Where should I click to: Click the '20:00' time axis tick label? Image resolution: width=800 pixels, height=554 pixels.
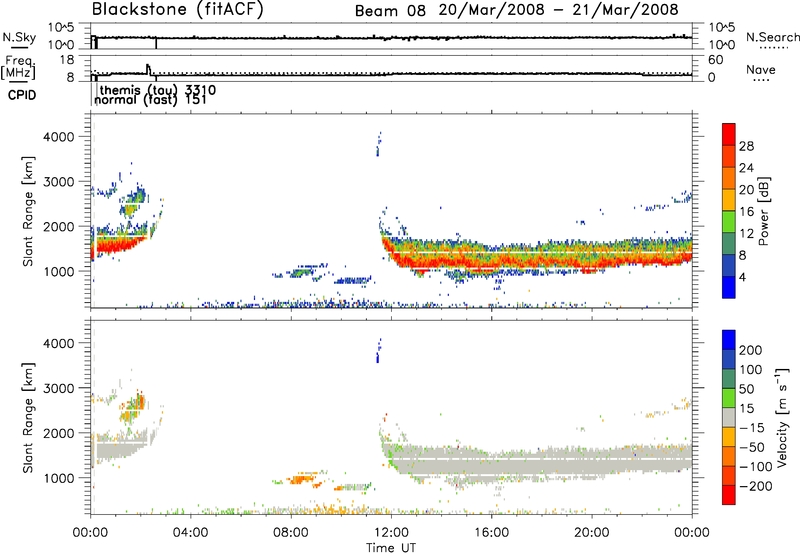click(x=592, y=533)
